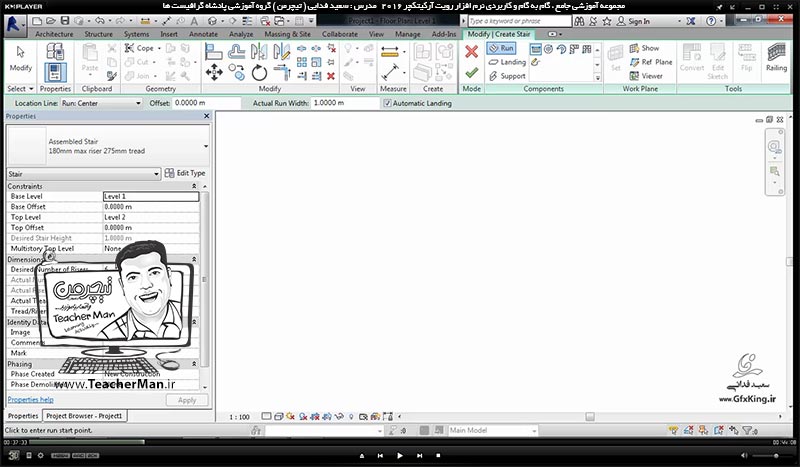
Task: Click the Landing component button
Action: 507,62
